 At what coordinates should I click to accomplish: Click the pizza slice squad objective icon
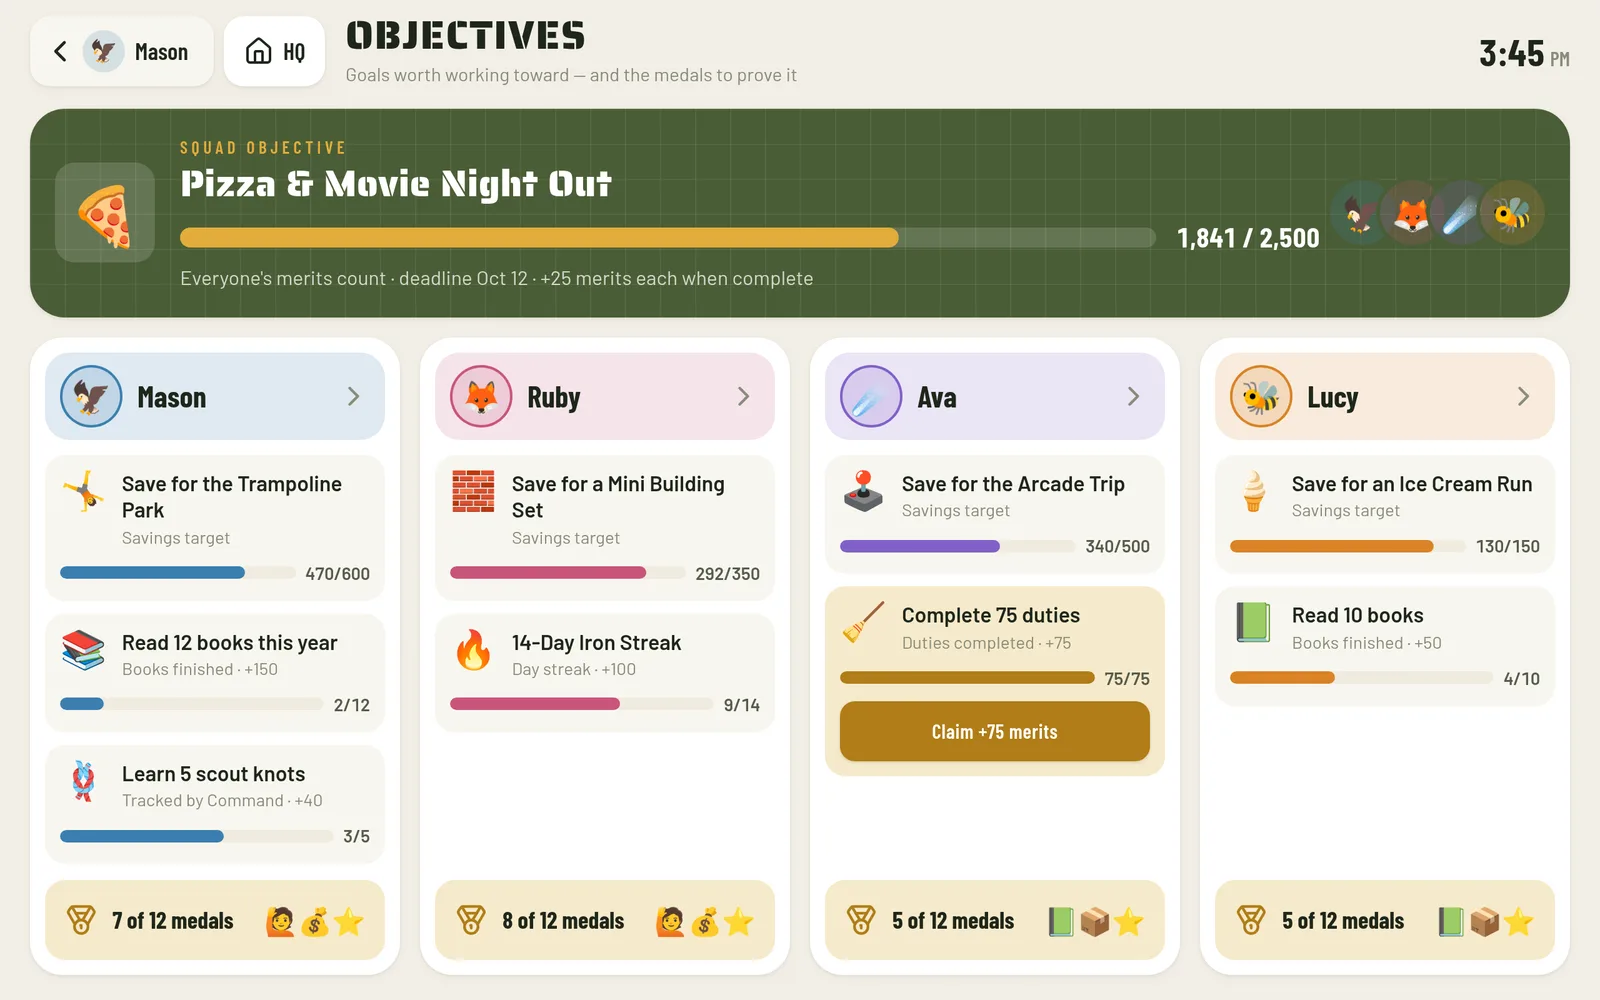tap(105, 213)
